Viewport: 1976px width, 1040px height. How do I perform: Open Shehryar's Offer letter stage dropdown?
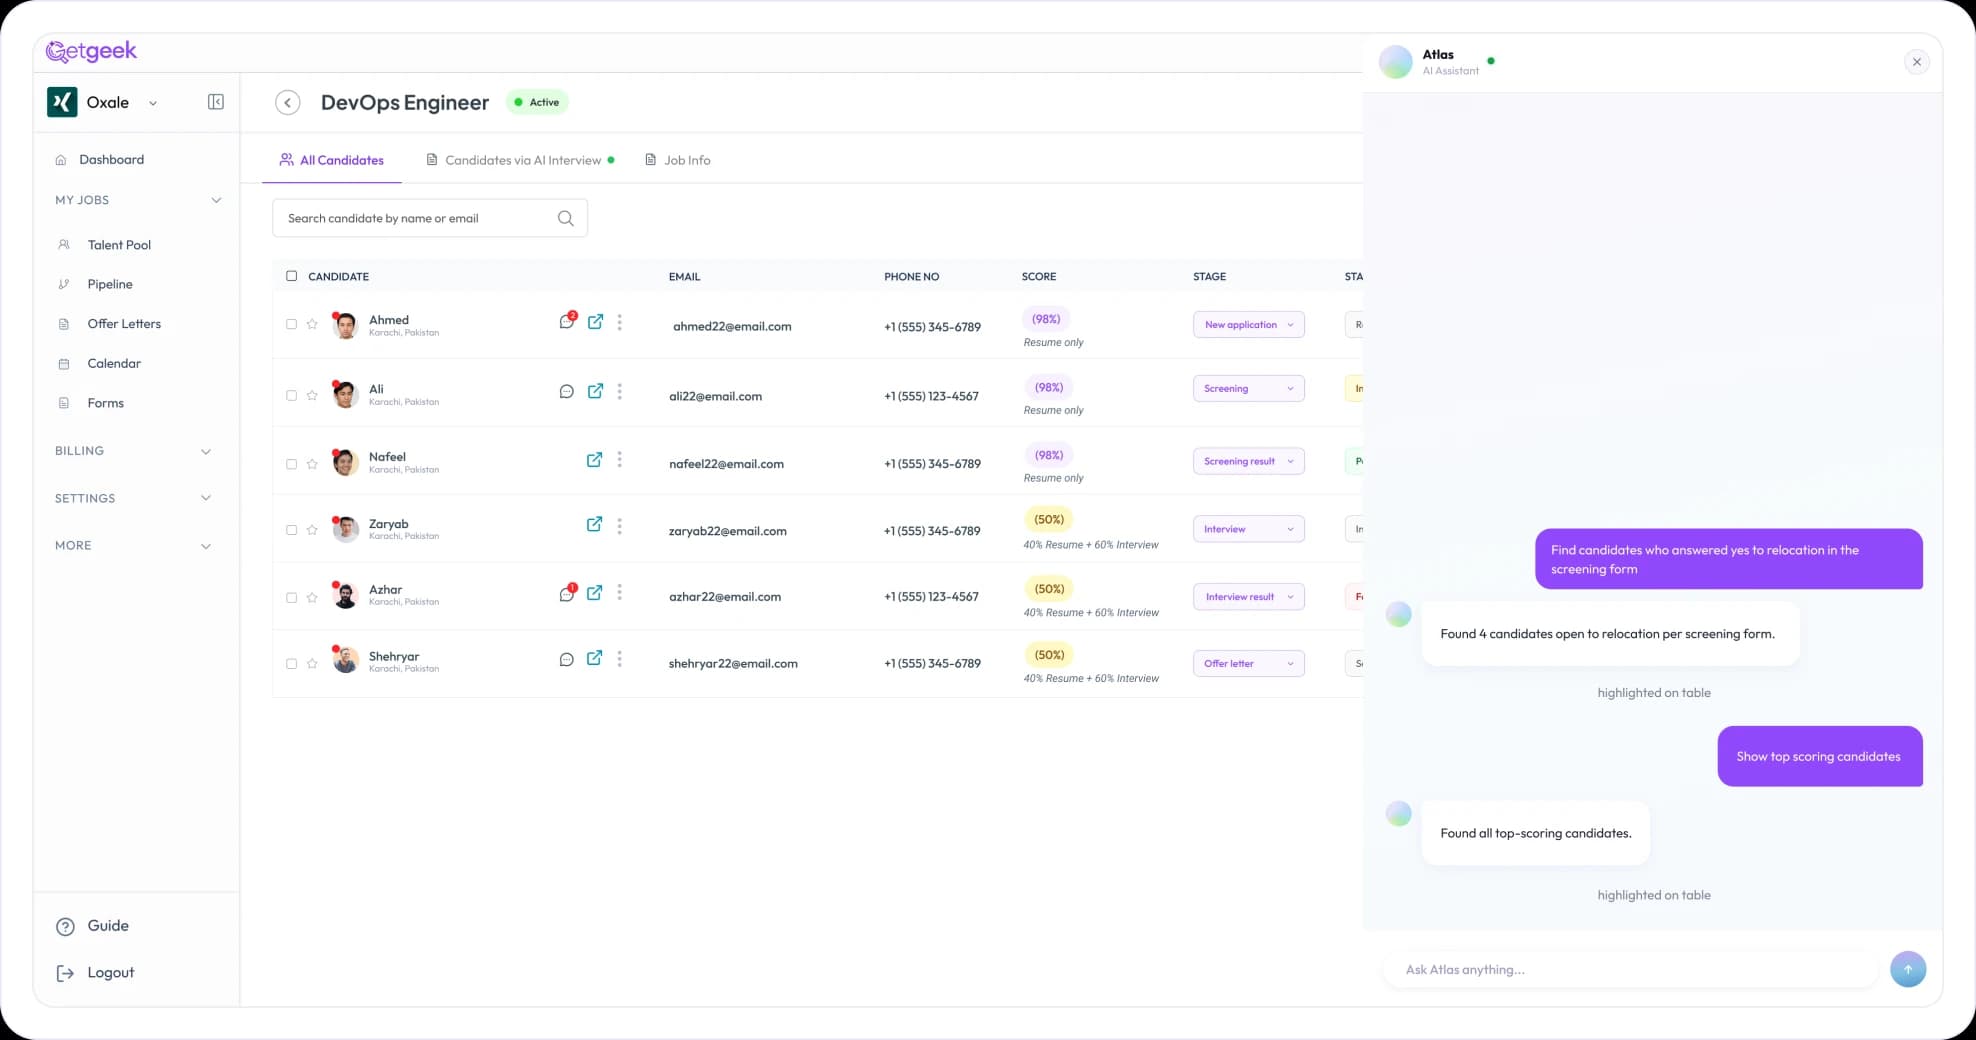click(1248, 663)
